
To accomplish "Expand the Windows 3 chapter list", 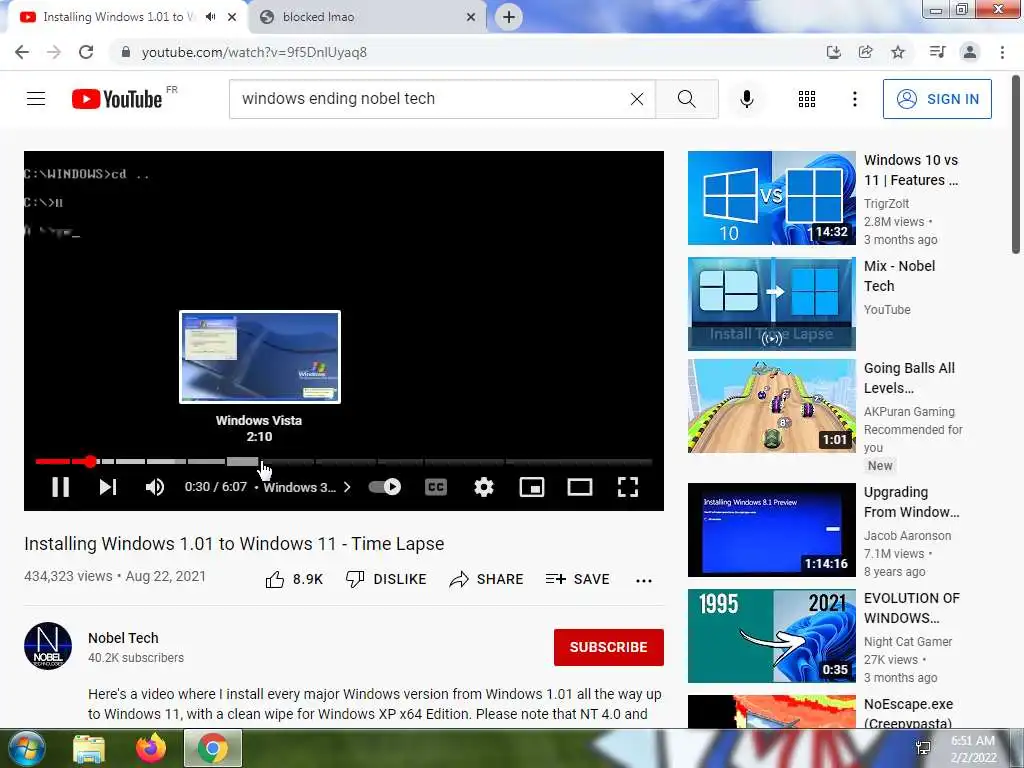I will pos(307,487).
